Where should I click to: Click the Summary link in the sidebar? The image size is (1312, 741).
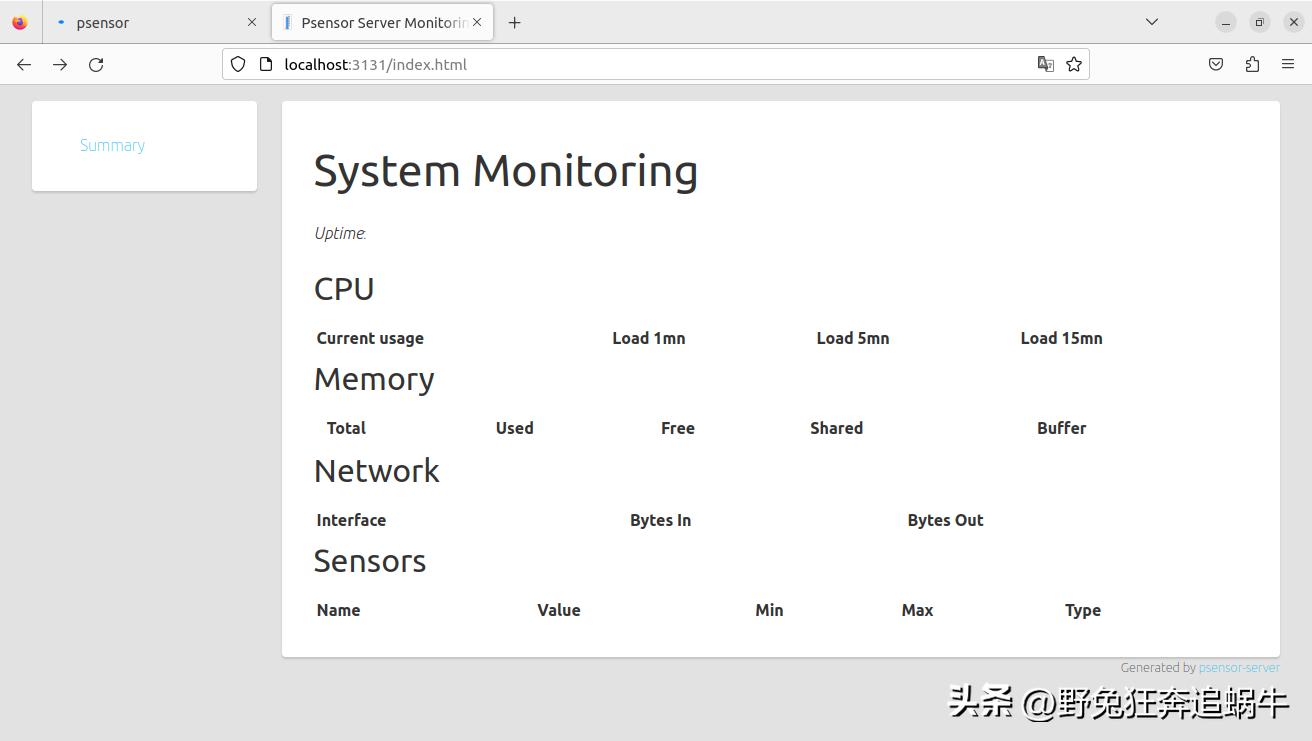pyautogui.click(x=112, y=145)
